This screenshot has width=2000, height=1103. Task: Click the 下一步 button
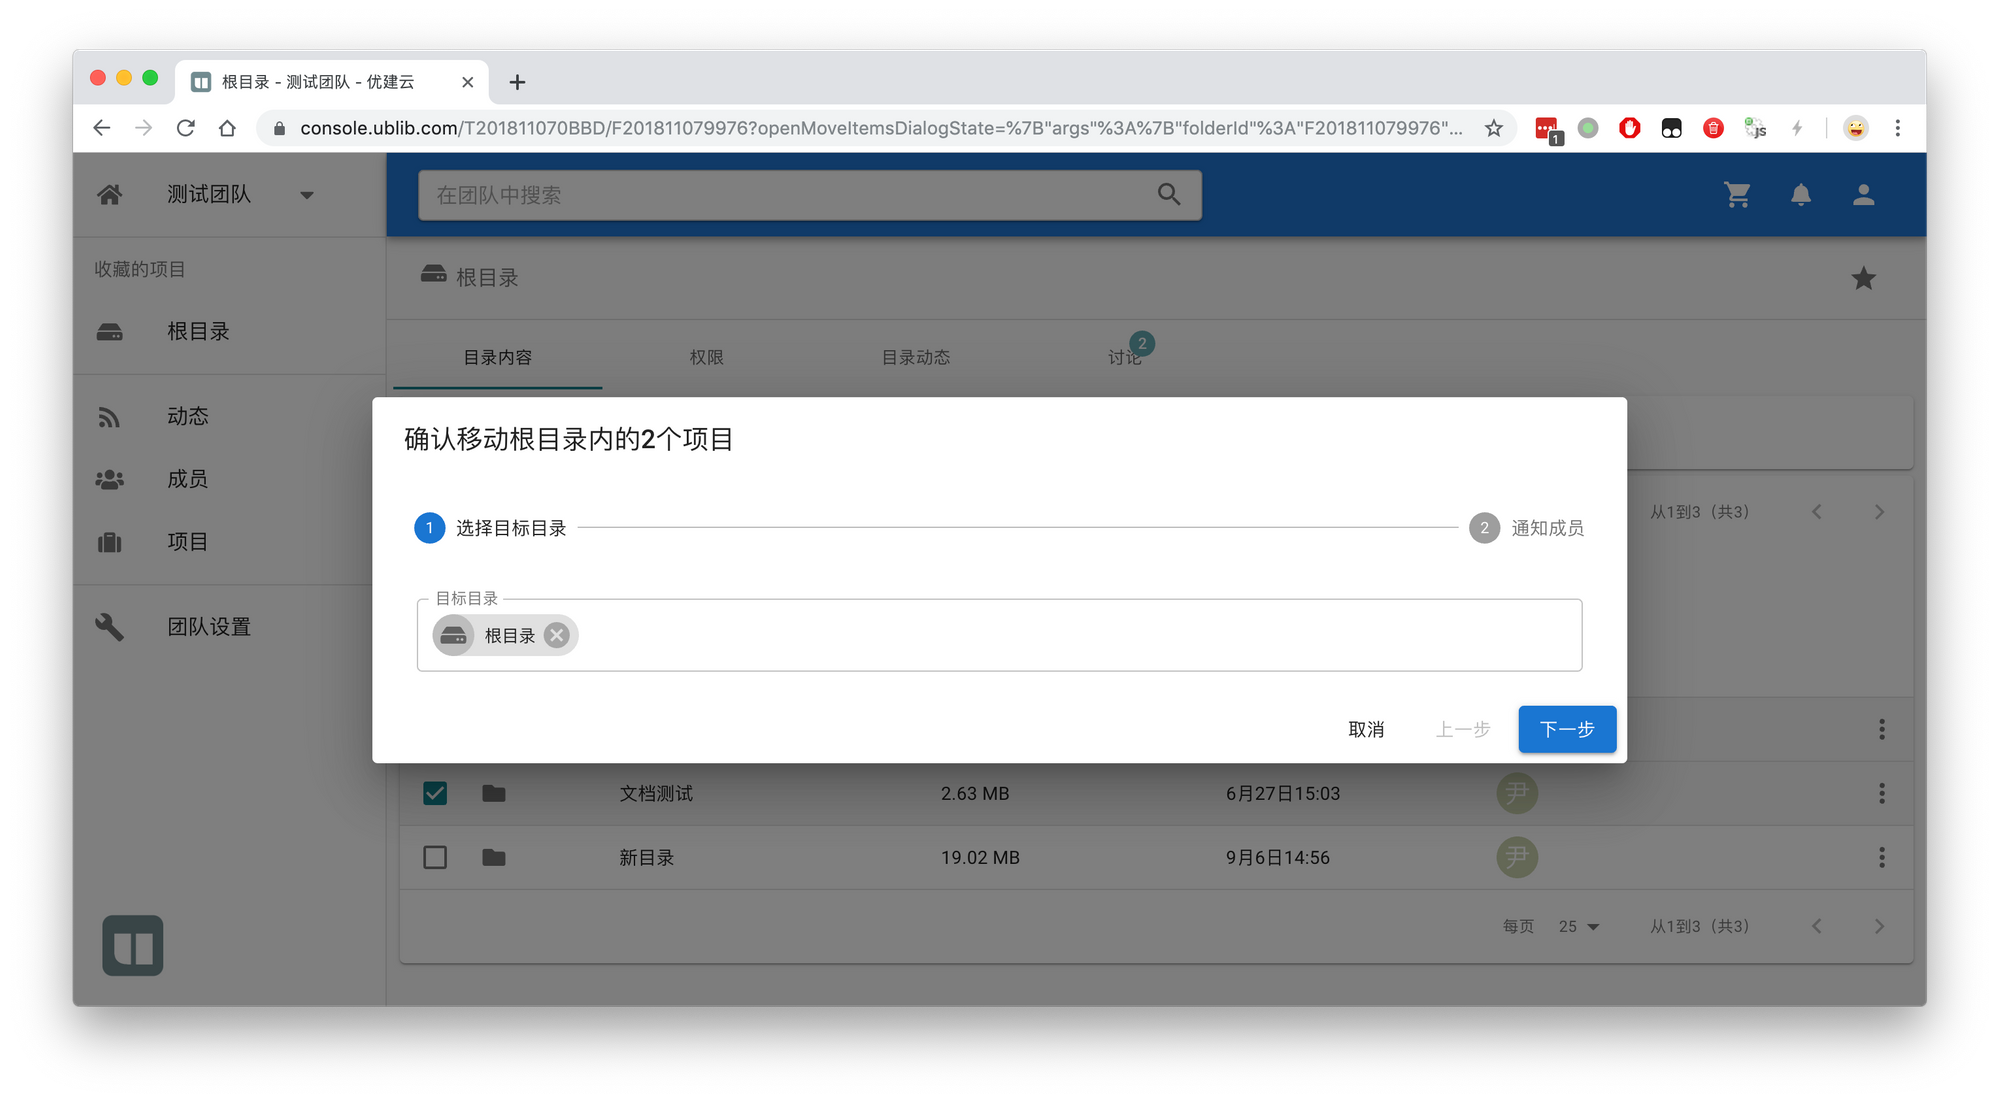point(1566,729)
